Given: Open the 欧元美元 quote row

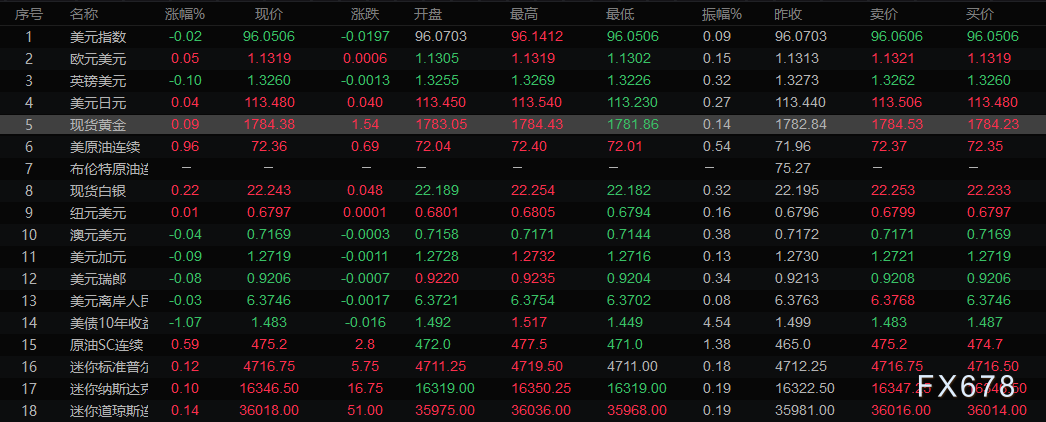Looking at the screenshot, I should (98, 58).
